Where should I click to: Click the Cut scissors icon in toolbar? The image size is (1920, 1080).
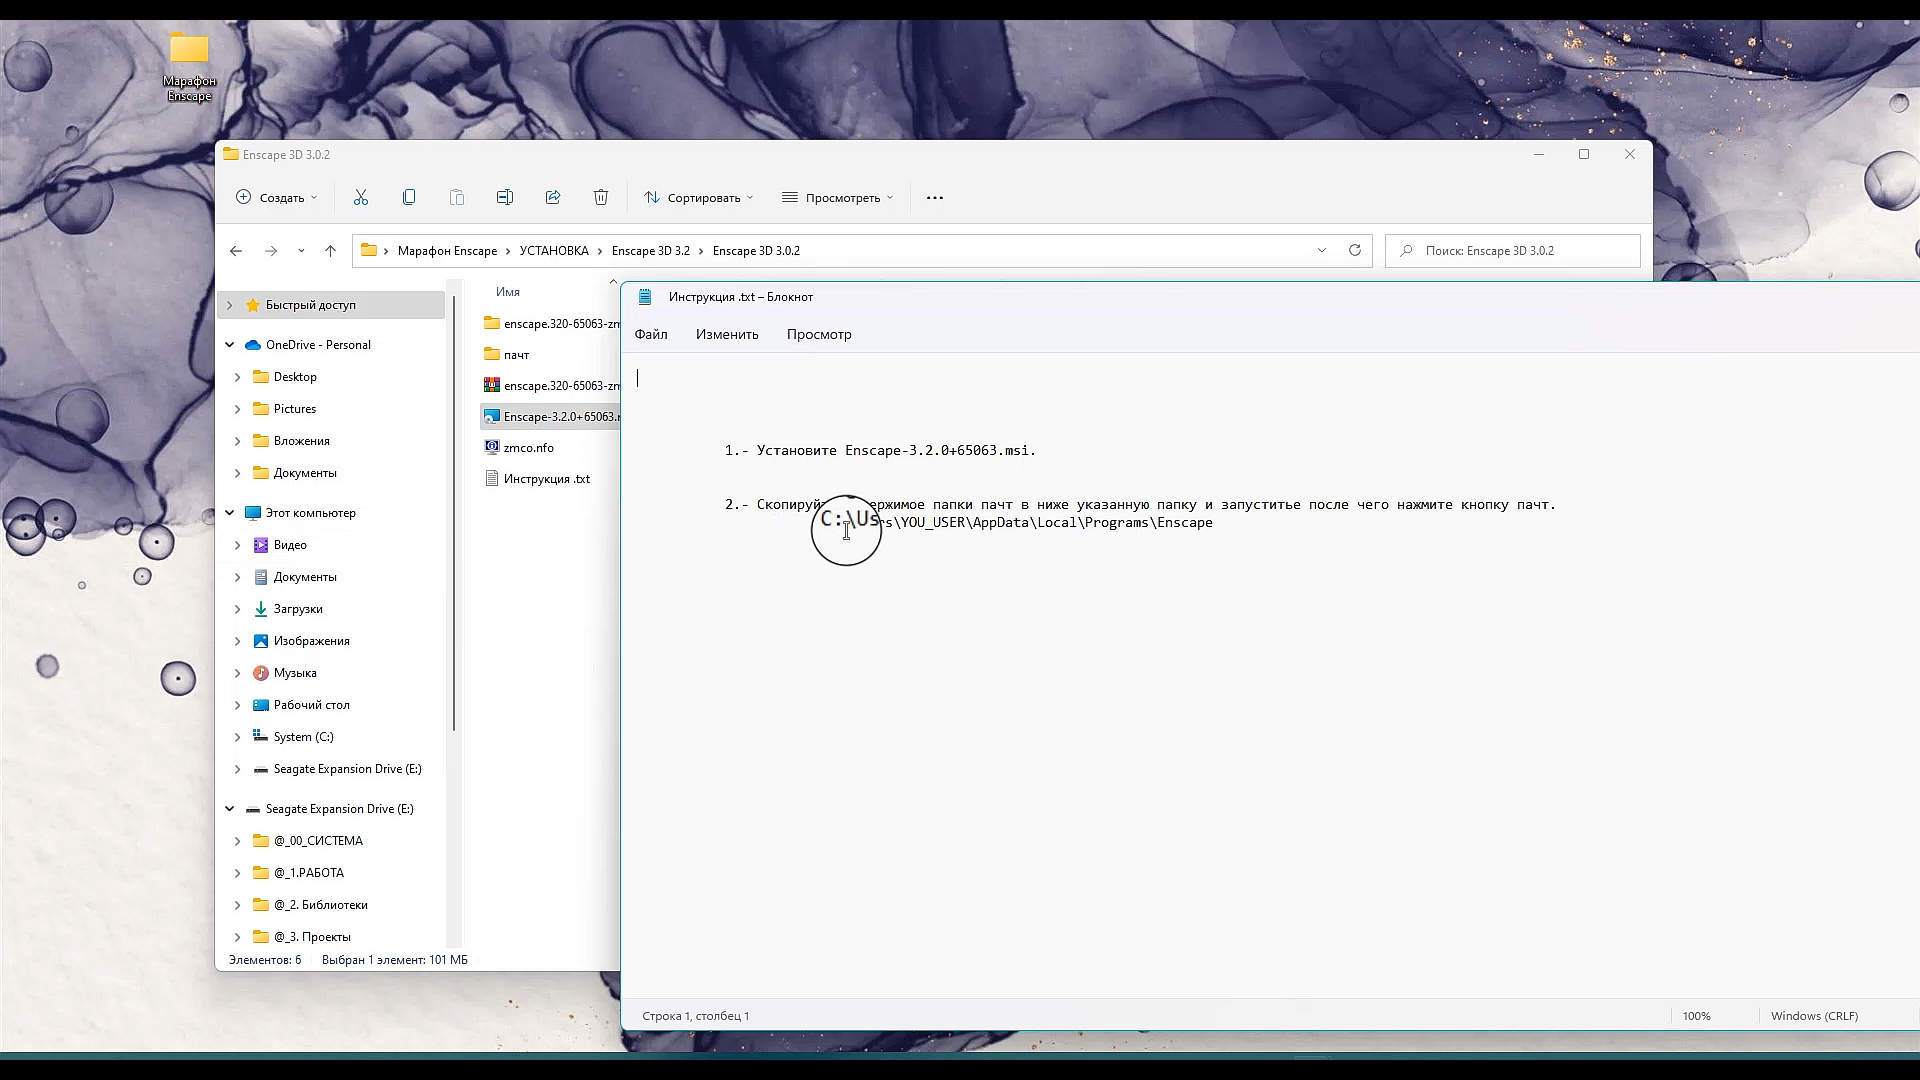point(361,197)
